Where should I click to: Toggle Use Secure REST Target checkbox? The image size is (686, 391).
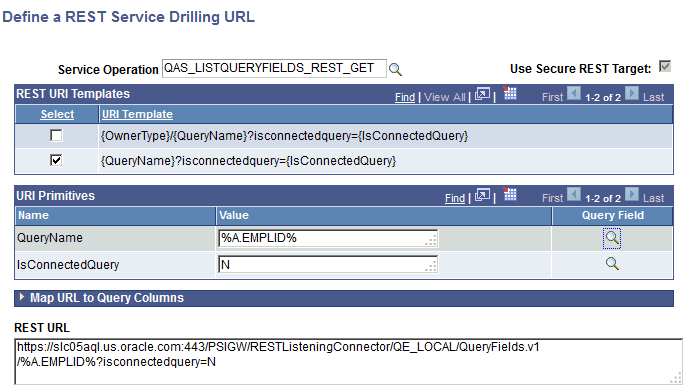click(x=665, y=66)
